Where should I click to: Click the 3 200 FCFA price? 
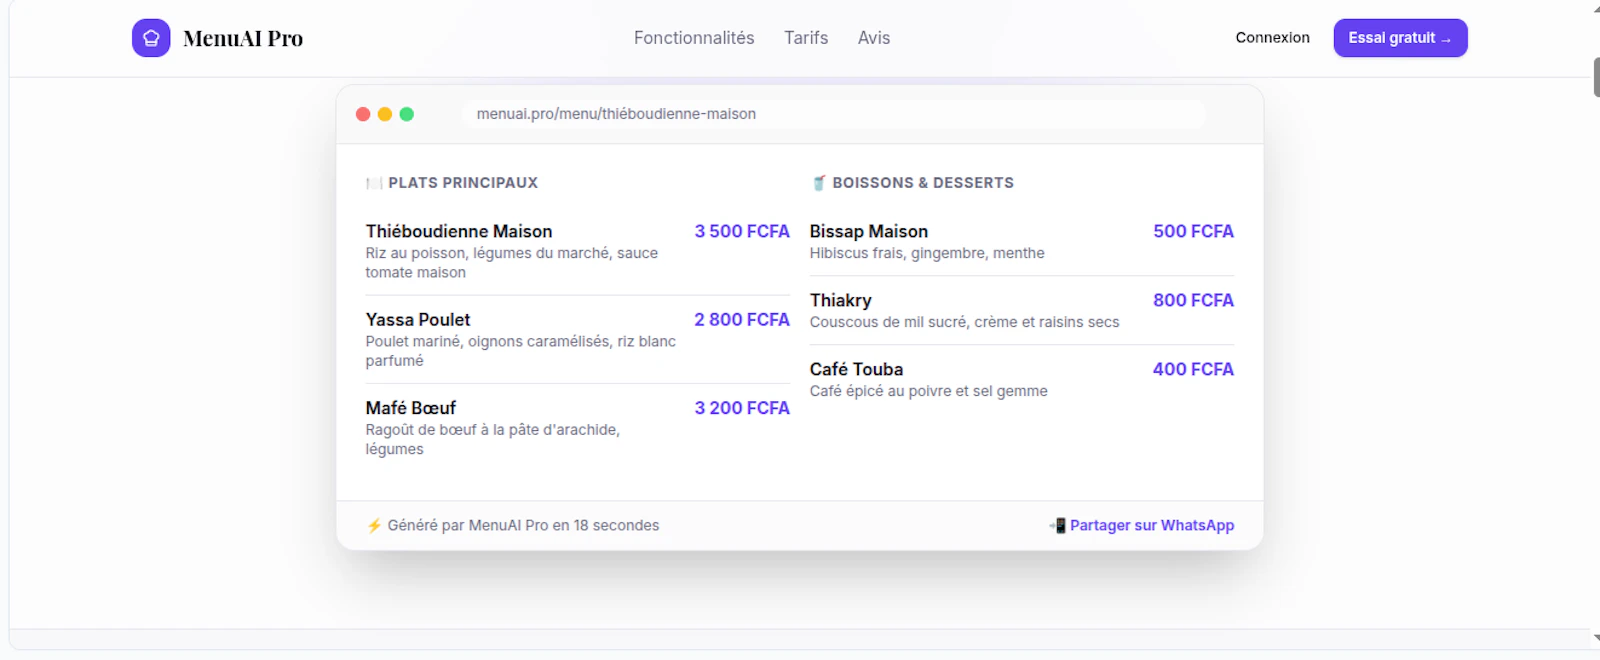pyautogui.click(x=742, y=408)
